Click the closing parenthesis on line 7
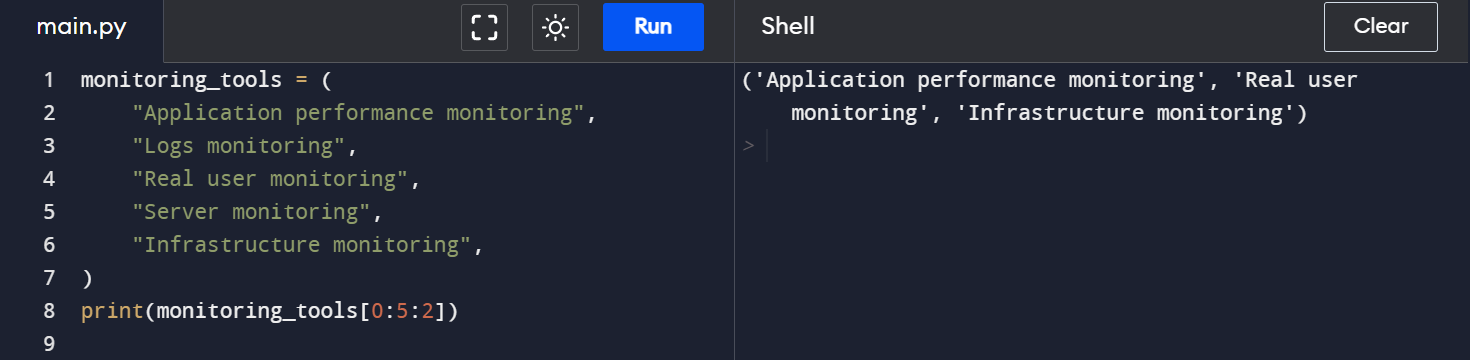1470x360 pixels. (x=87, y=278)
